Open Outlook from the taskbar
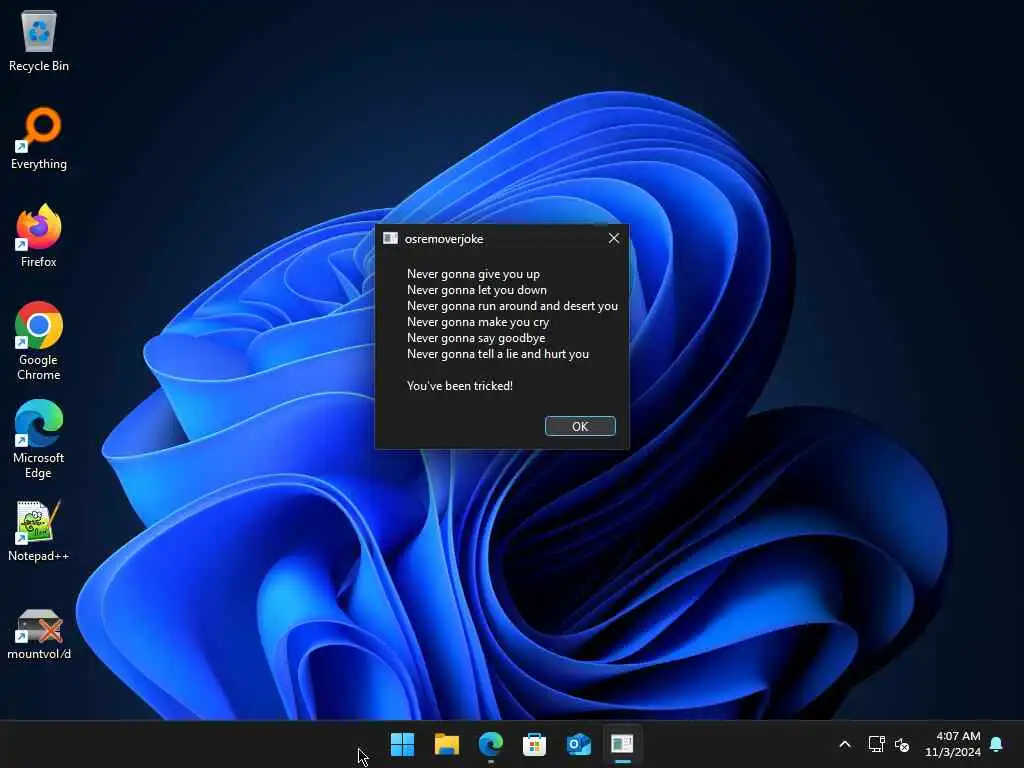Viewport: 1024px width, 768px height. coord(579,744)
